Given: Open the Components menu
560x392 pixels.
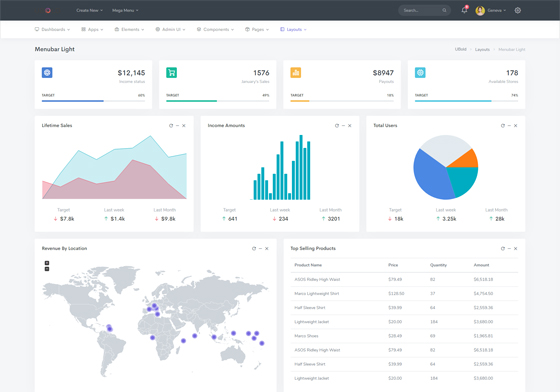Looking at the screenshot, I should point(215,29).
